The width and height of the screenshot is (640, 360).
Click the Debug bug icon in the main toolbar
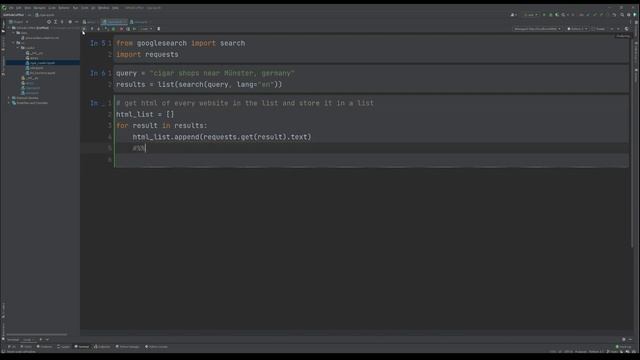[x=551, y=15]
